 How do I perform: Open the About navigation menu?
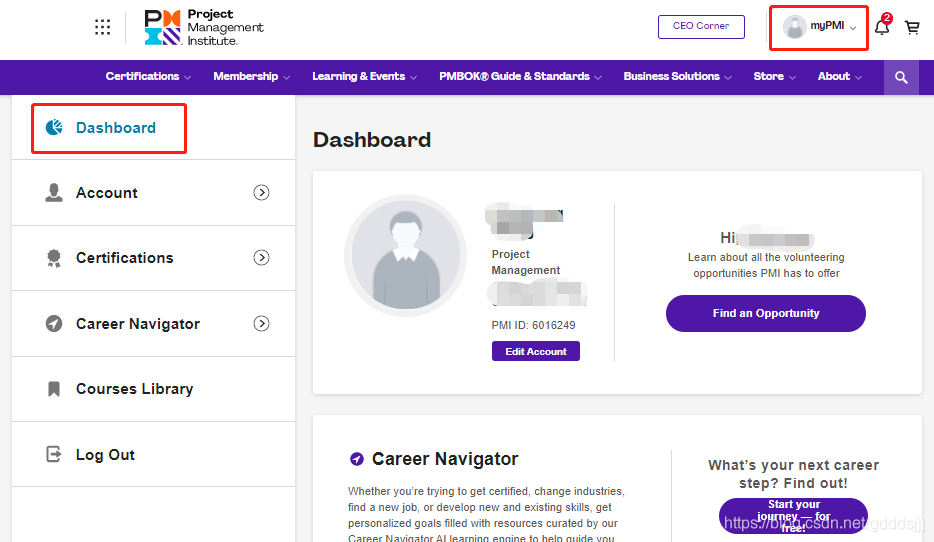pyautogui.click(x=839, y=76)
